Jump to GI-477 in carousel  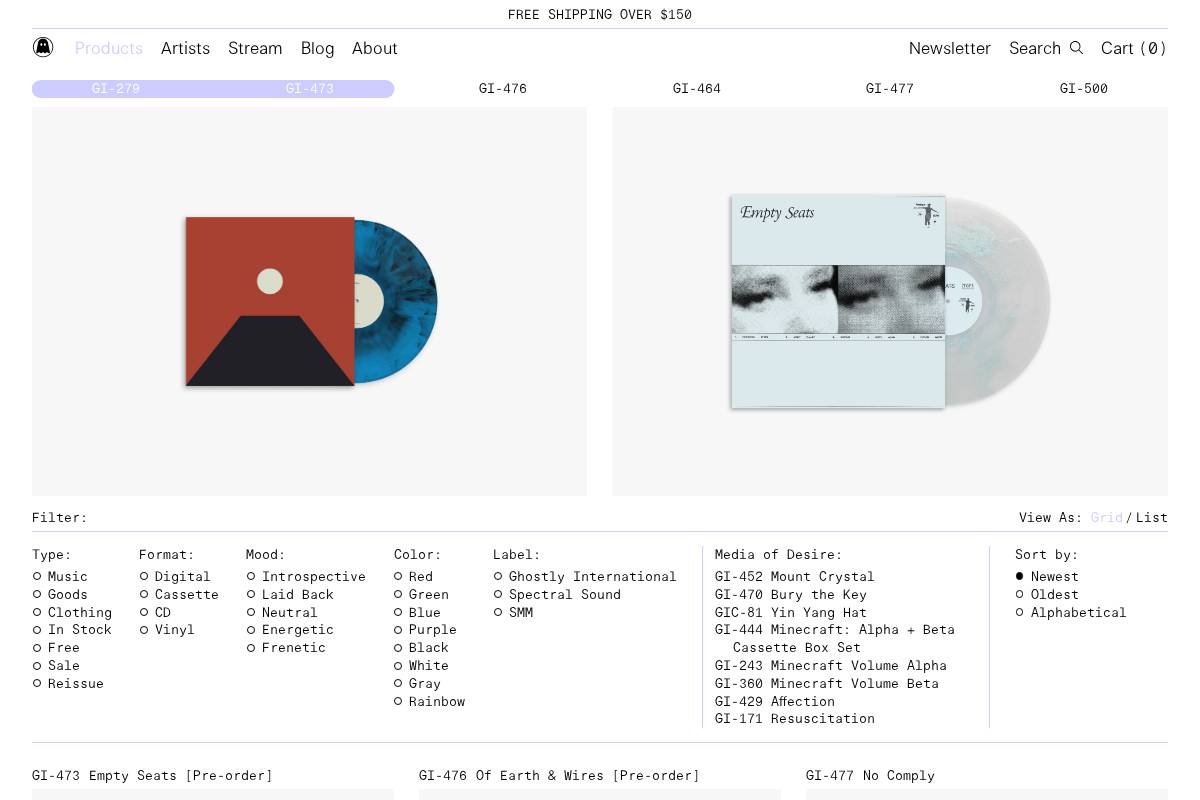click(x=890, y=89)
